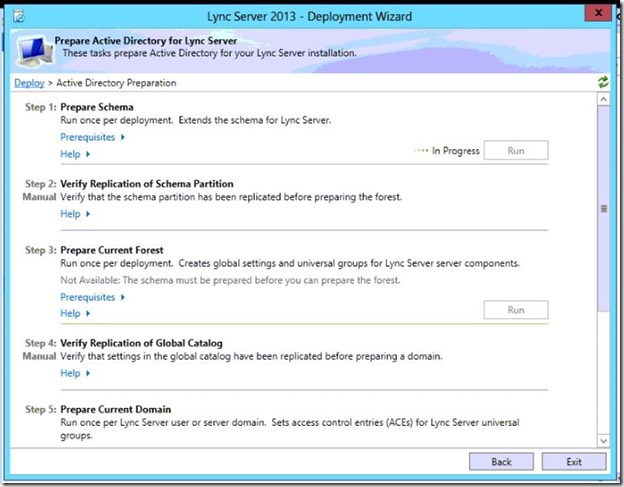Click the Exit button
Viewport: 624px width, 487px height.
[574, 462]
